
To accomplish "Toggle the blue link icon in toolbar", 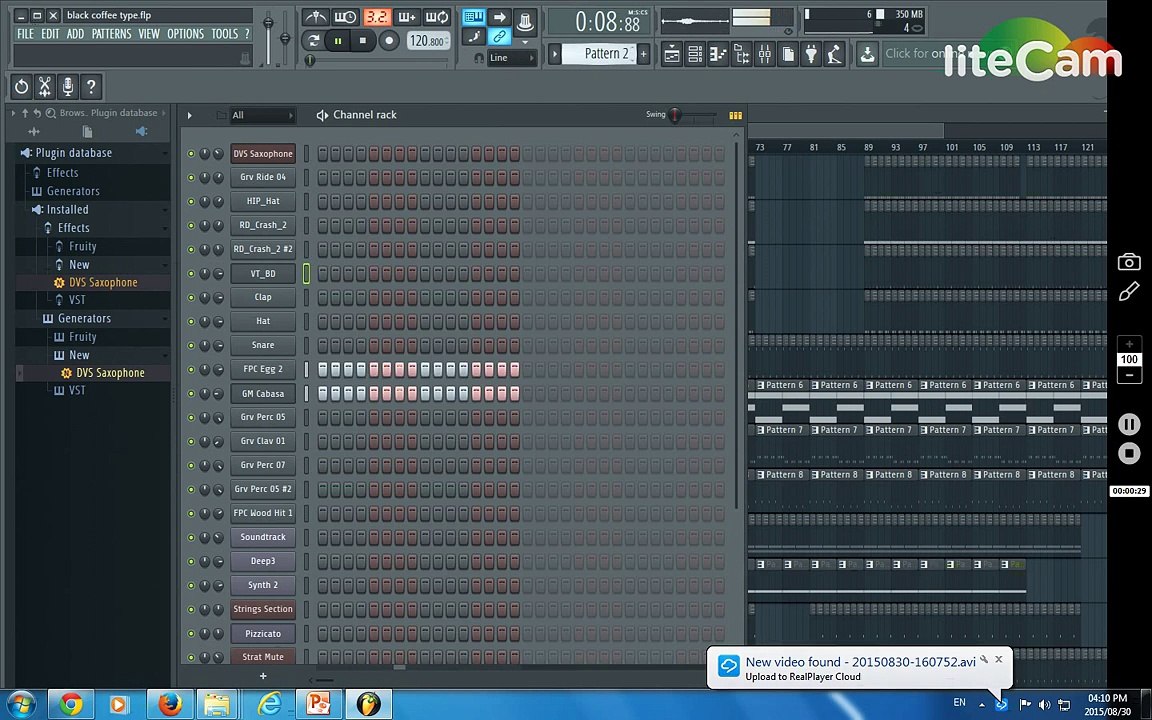I will point(500,36).
